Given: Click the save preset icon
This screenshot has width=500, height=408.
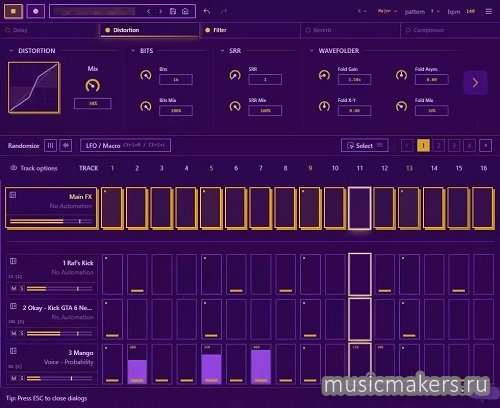Looking at the screenshot, I should 173,11.
